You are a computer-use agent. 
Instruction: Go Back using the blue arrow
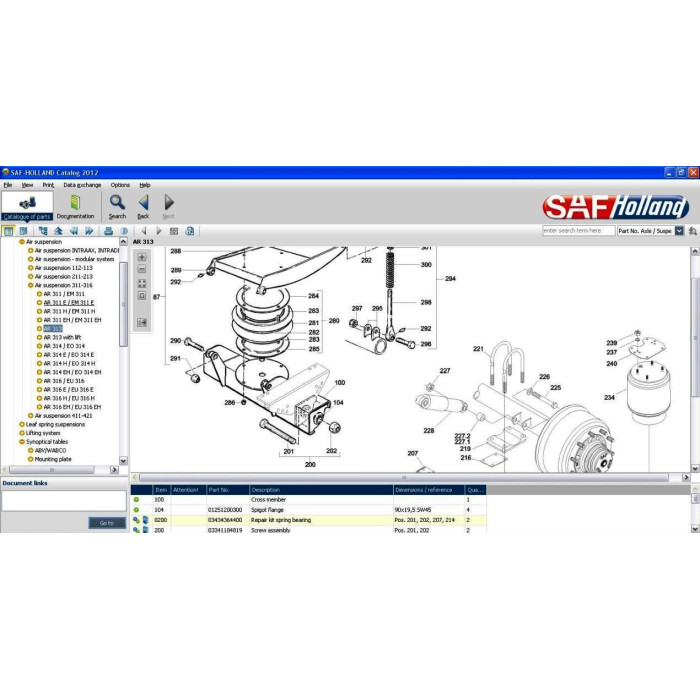[143, 206]
